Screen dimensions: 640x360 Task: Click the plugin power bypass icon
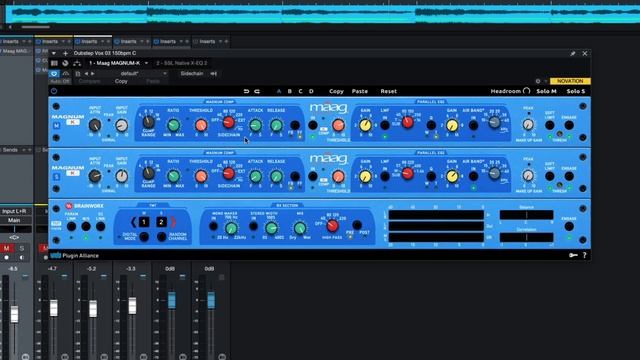(54, 91)
